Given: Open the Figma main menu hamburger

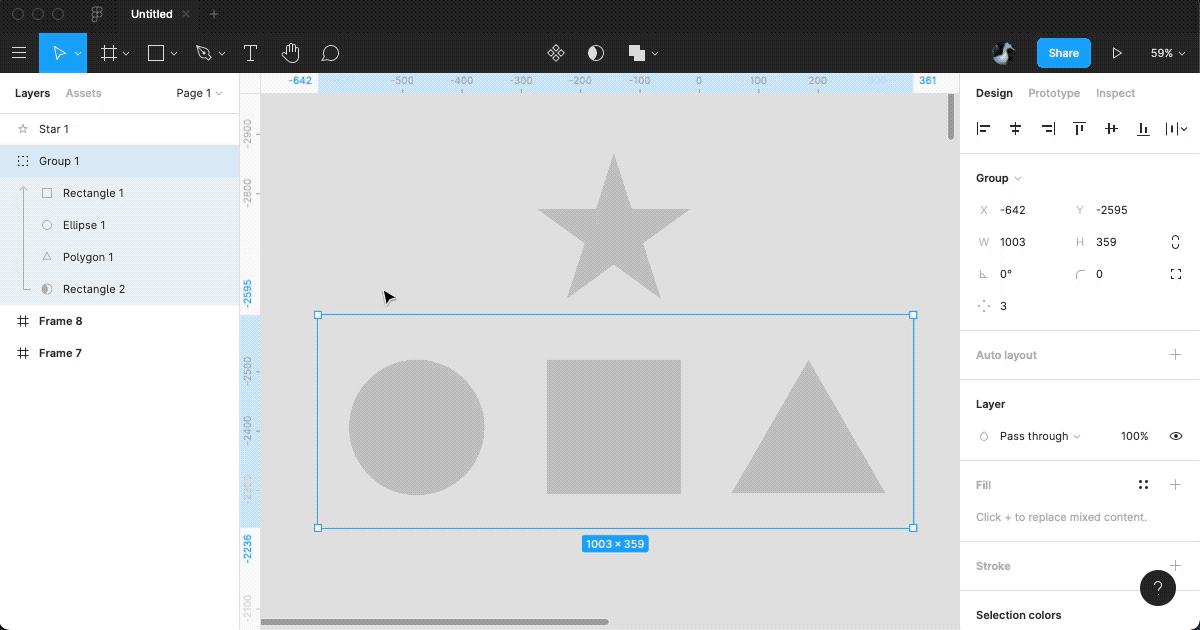Looking at the screenshot, I should (x=19, y=53).
